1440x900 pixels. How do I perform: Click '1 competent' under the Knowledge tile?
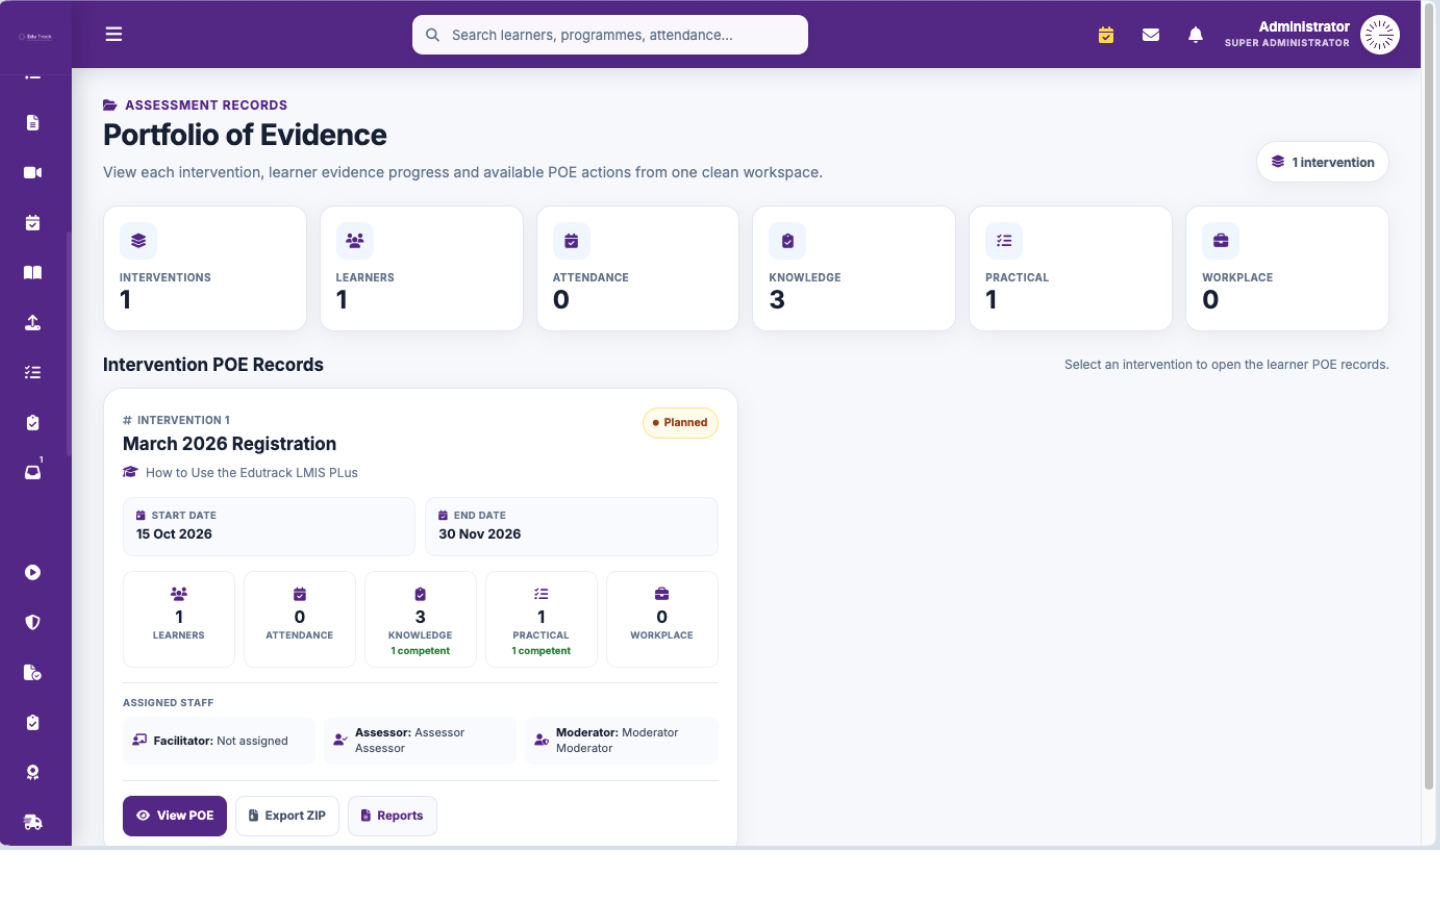(420, 651)
